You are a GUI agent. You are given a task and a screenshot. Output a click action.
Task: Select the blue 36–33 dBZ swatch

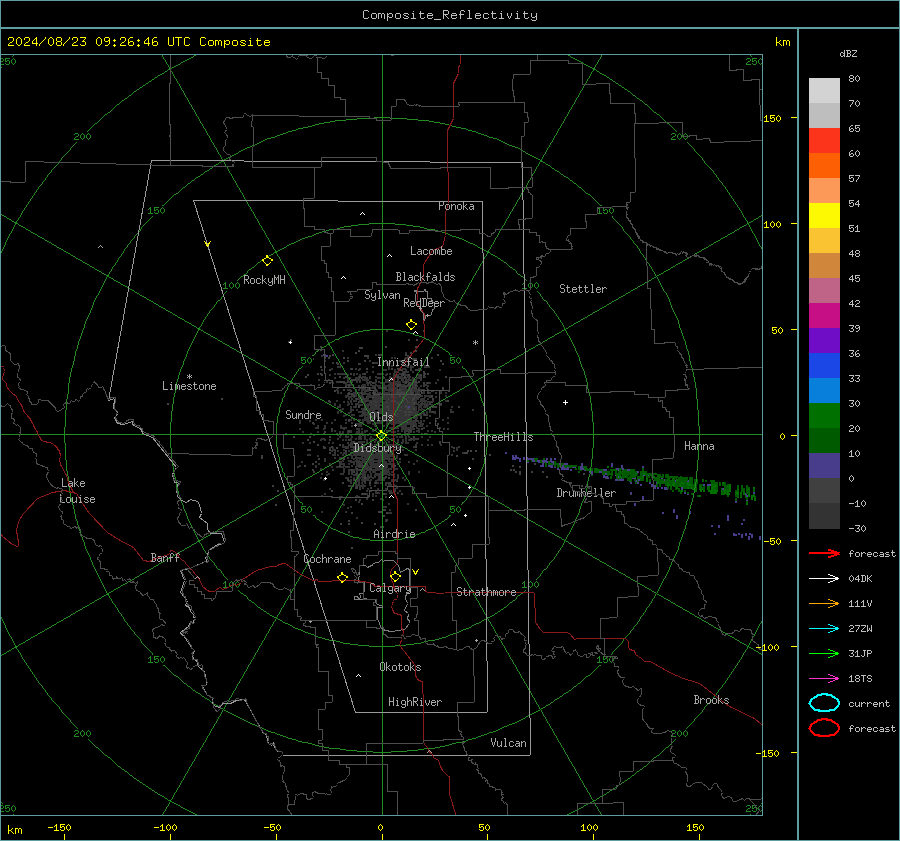[x=824, y=365]
